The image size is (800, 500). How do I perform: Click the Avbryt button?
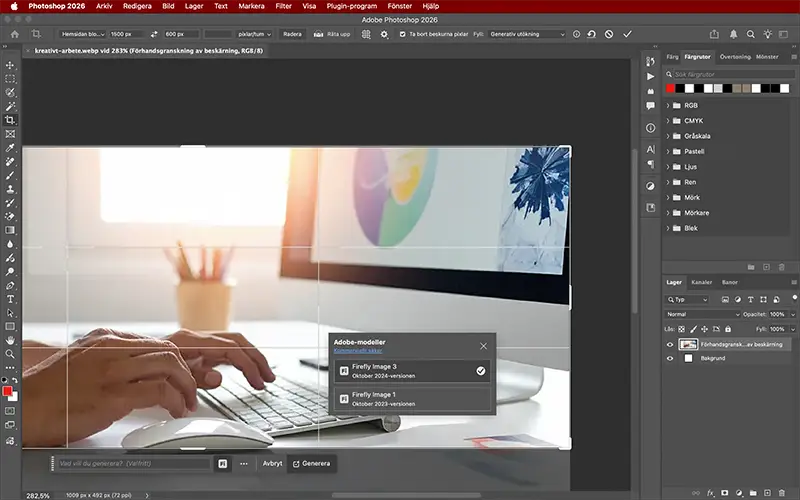[x=272, y=464]
